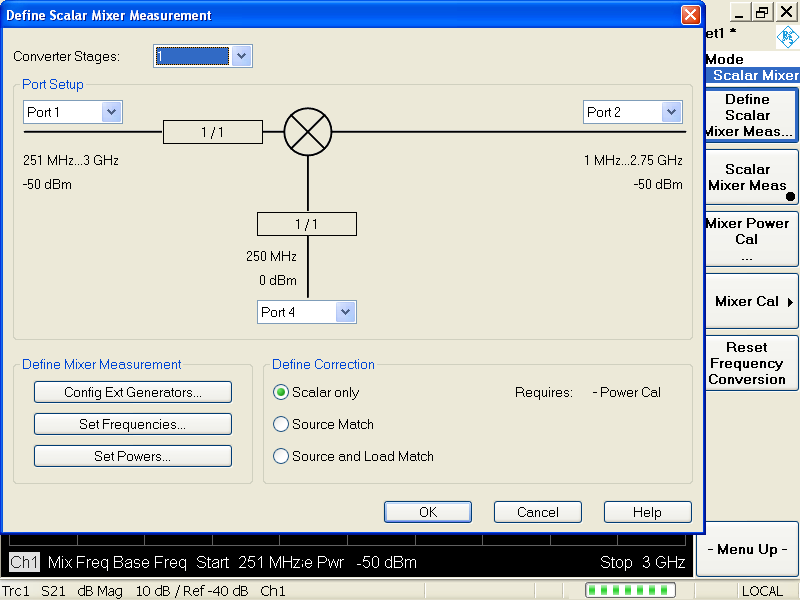This screenshot has height=600, width=800.
Task: Open Set Frequencies dialog
Action: (x=133, y=425)
